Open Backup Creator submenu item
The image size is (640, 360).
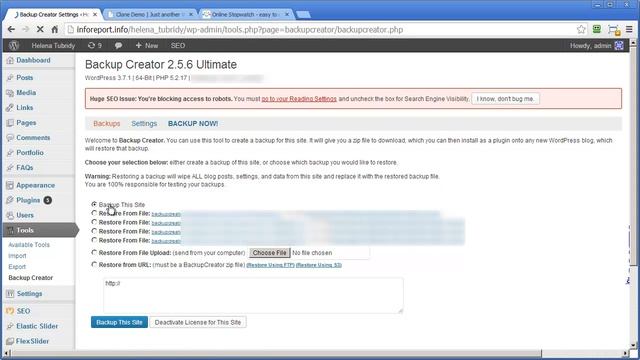31,278
